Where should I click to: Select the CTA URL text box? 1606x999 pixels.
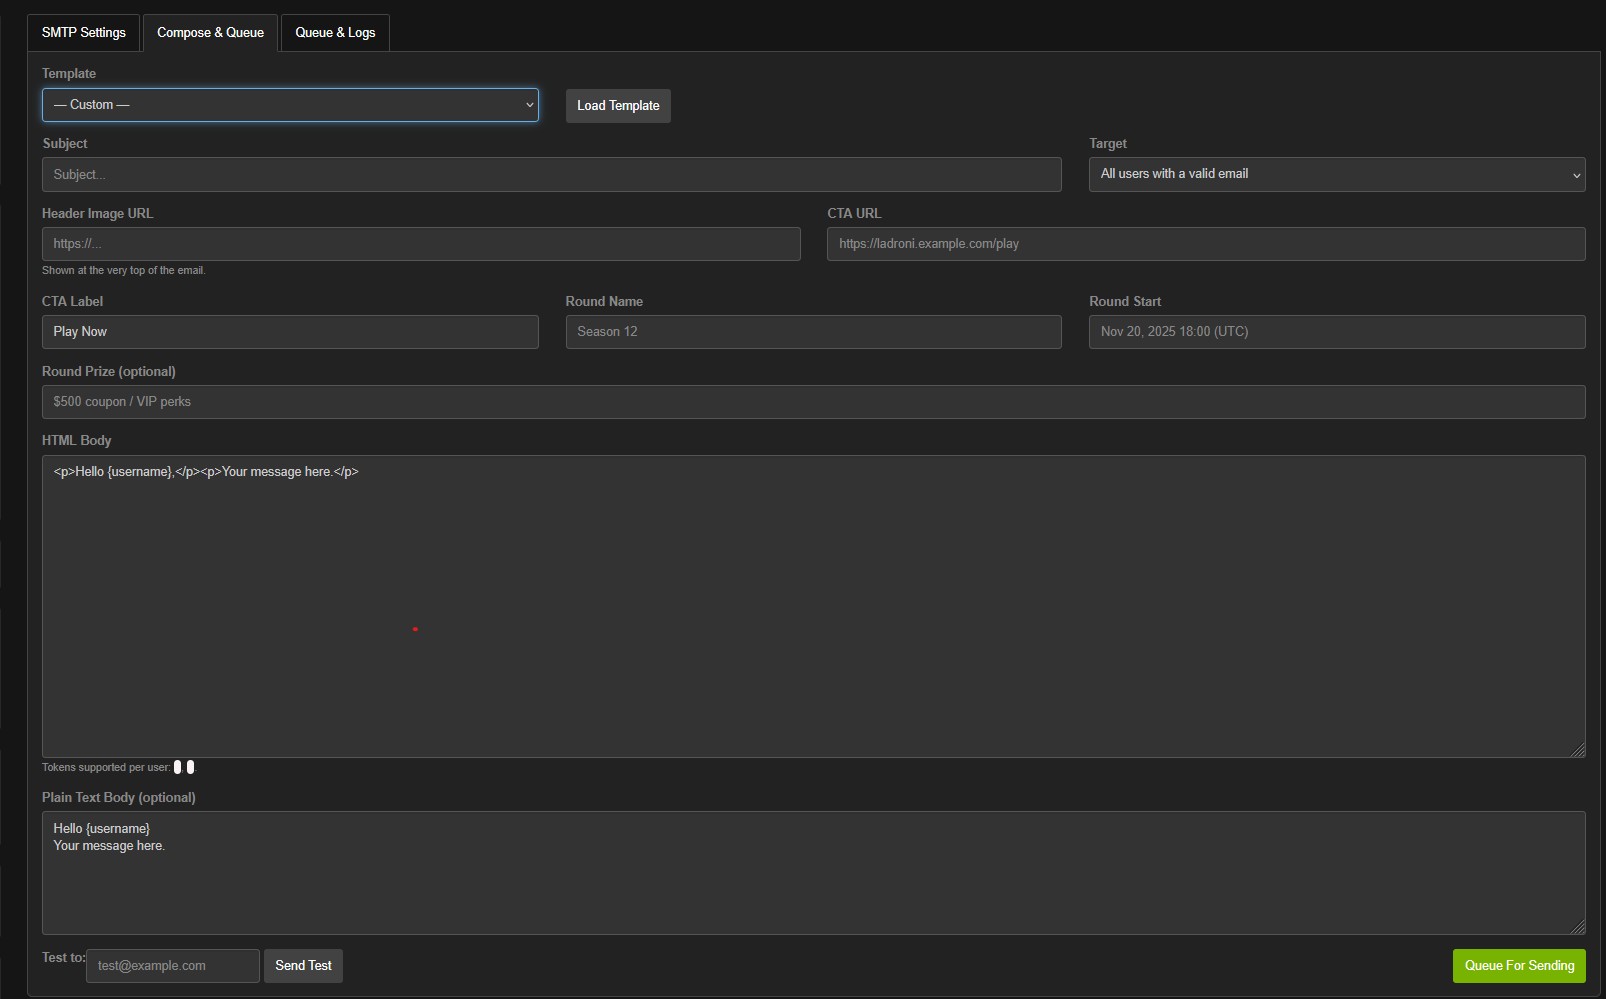pos(1205,244)
